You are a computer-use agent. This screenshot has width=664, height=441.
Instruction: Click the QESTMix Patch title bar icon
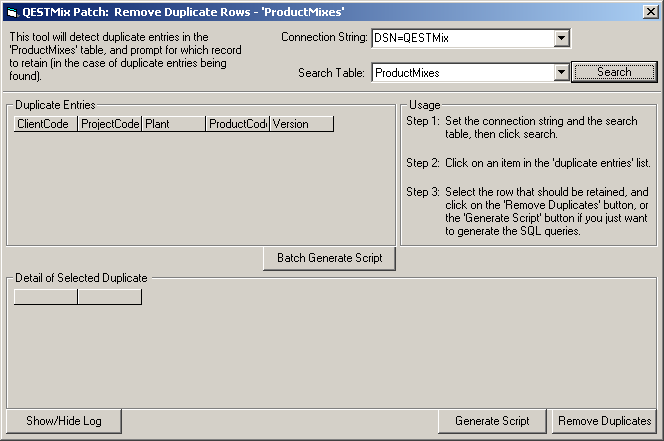point(11,11)
